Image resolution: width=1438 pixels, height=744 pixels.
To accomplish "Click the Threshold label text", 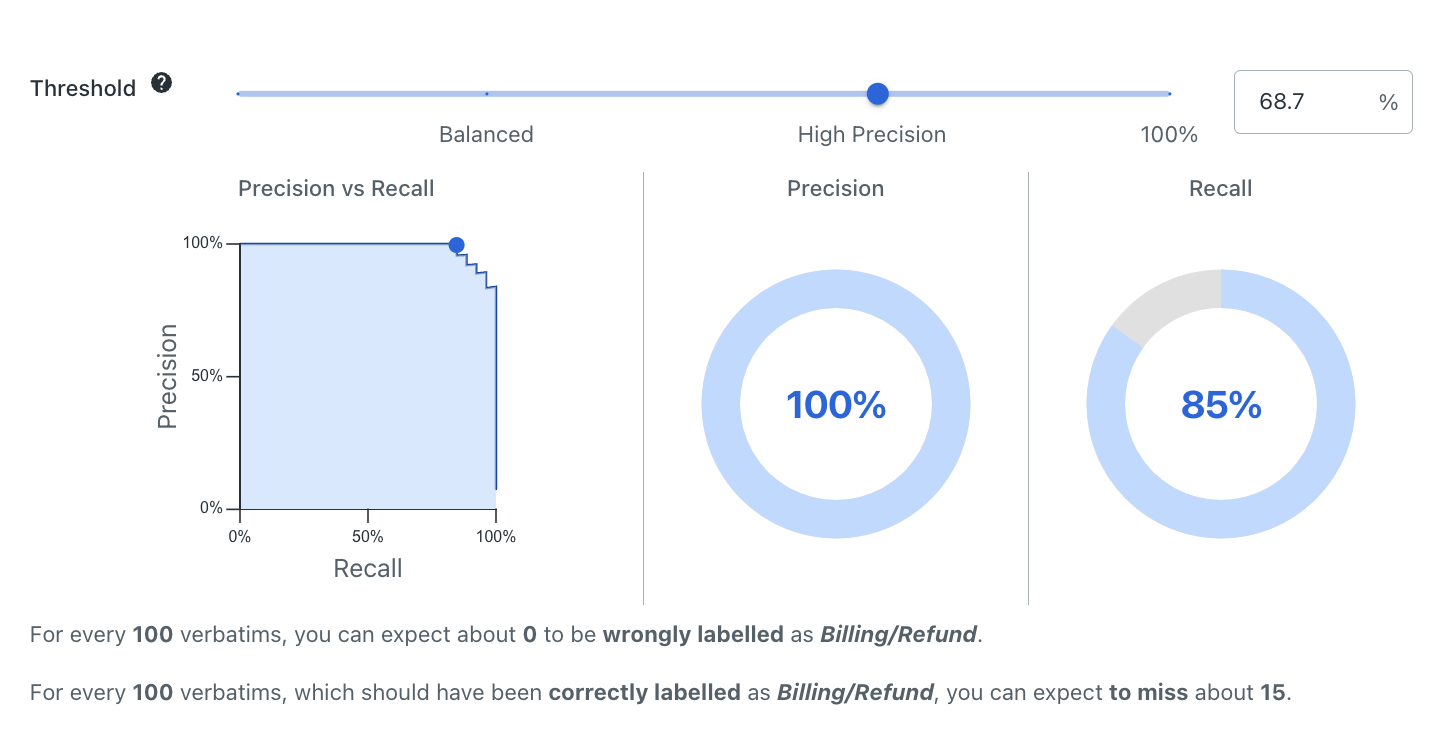I will pos(83,88).
